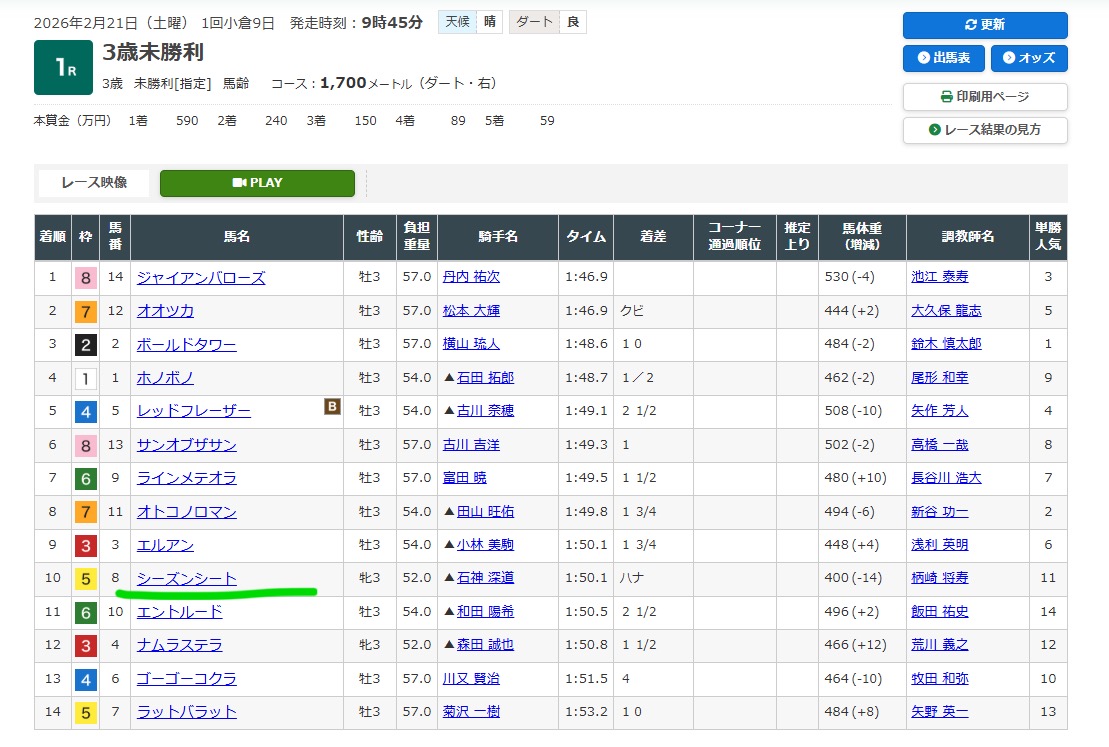
Task: Open the underlined horse link シーズンシート
Action: pos(187,579)
